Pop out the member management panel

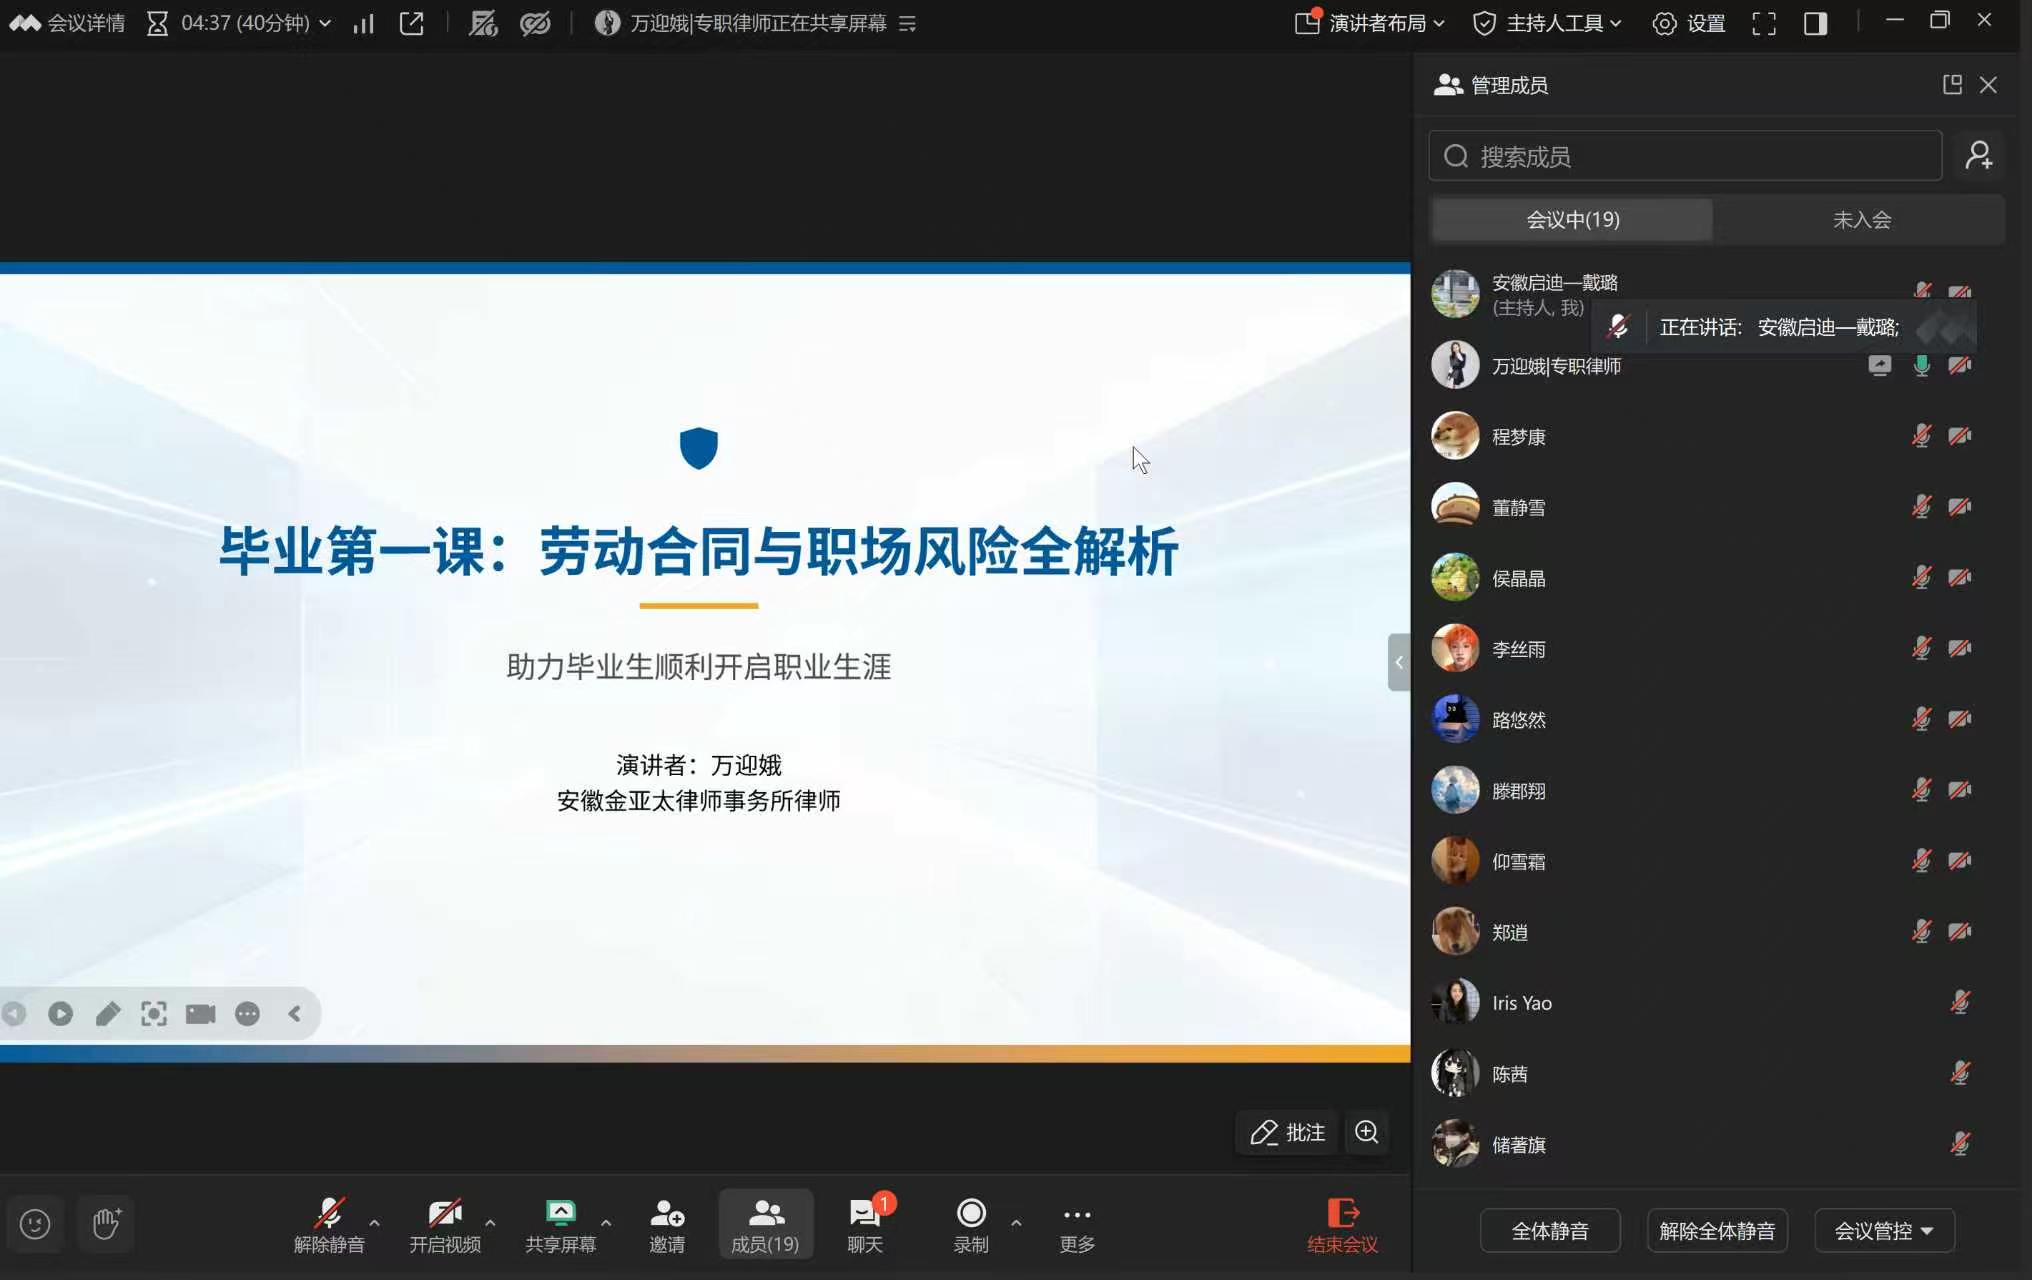tap(1951, 85)
